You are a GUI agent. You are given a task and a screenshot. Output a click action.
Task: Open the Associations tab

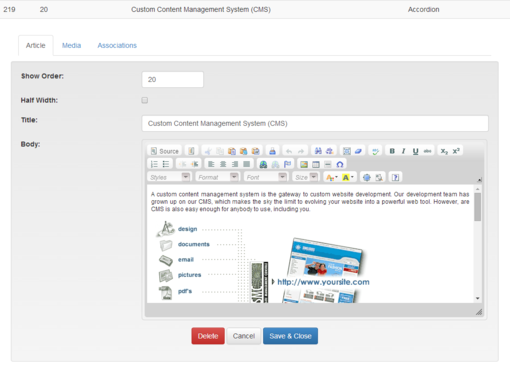117,45
